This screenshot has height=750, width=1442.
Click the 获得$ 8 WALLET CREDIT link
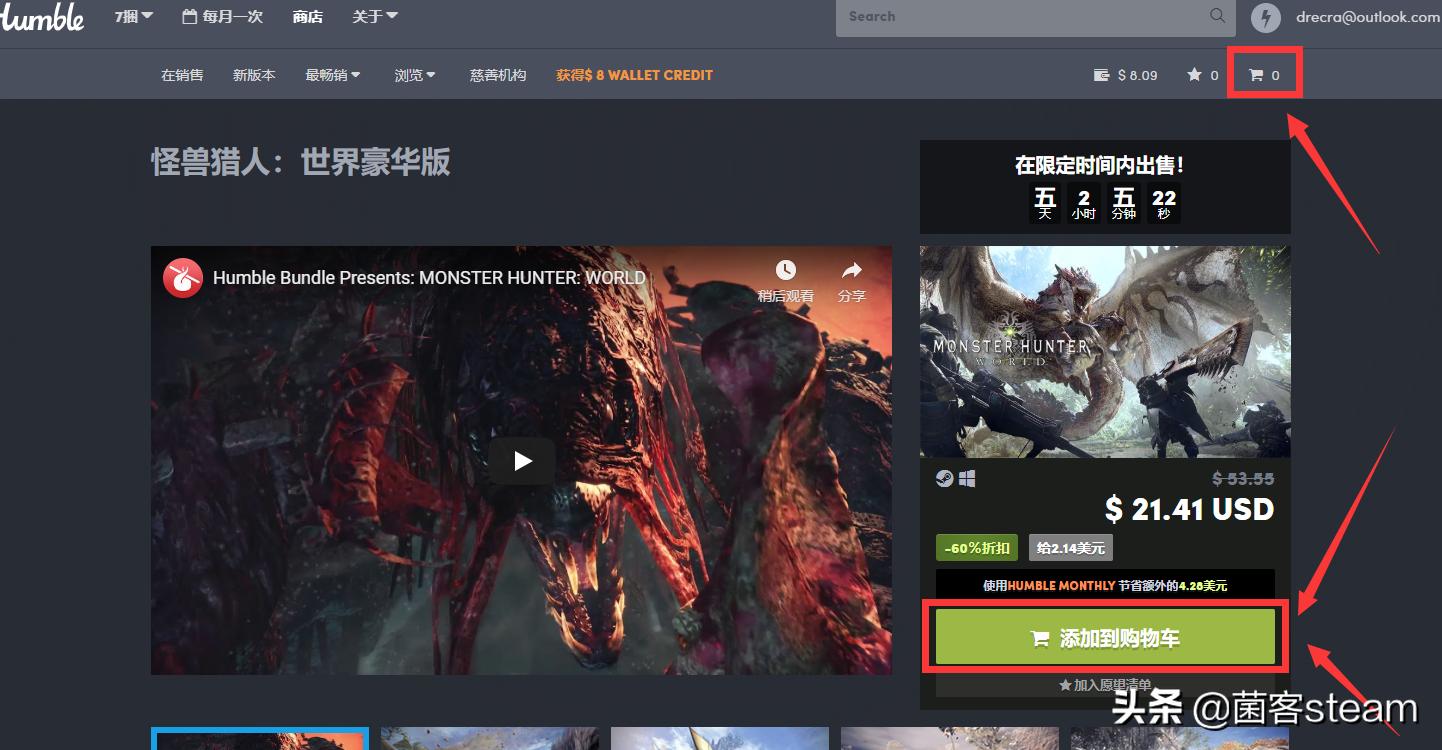[635, 75]
